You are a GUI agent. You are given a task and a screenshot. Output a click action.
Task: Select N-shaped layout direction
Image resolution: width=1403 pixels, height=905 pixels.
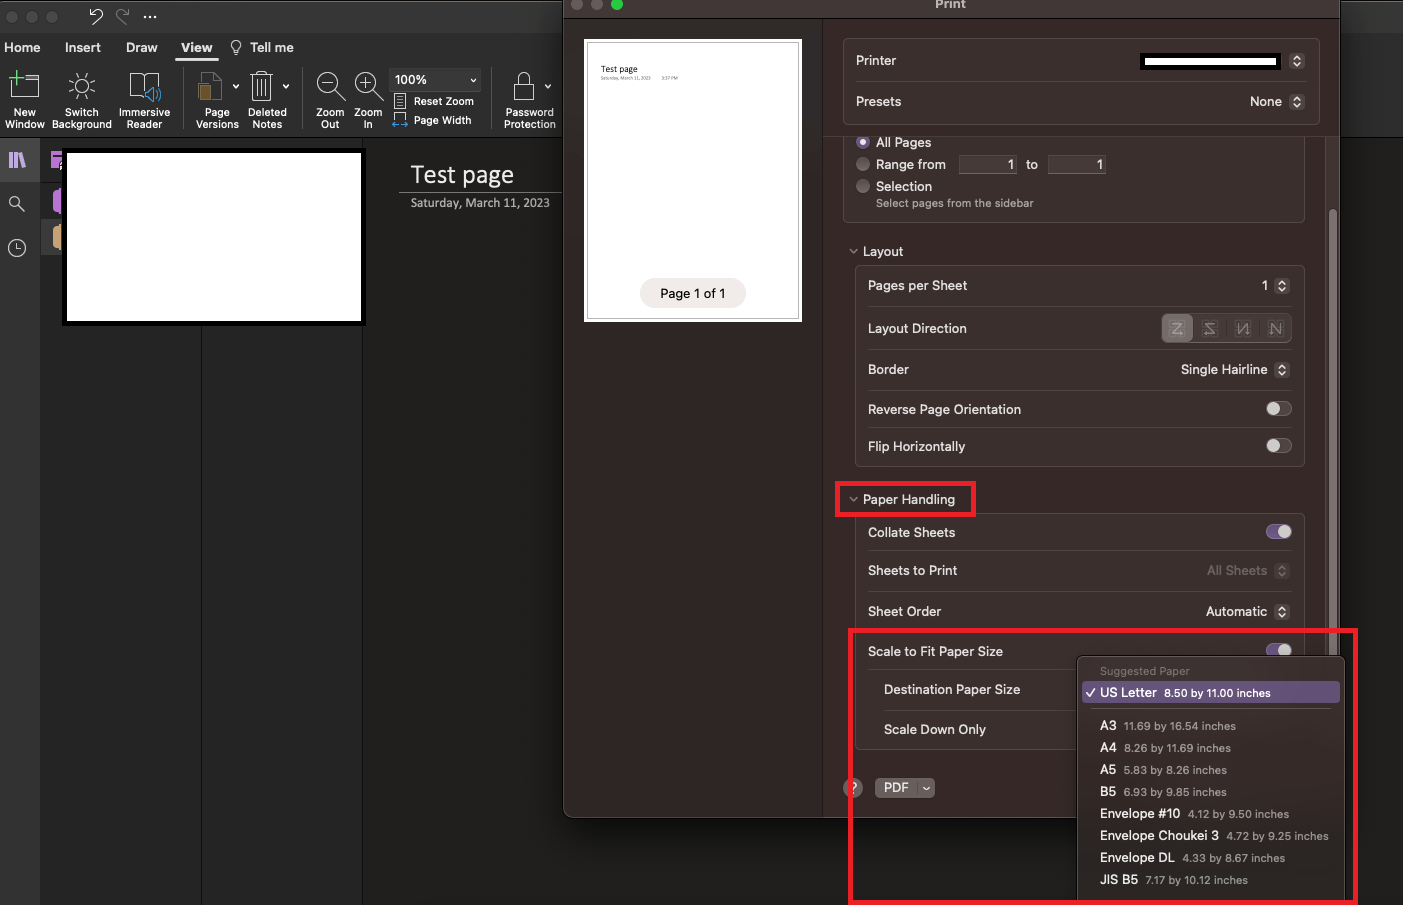[1275, 328]
